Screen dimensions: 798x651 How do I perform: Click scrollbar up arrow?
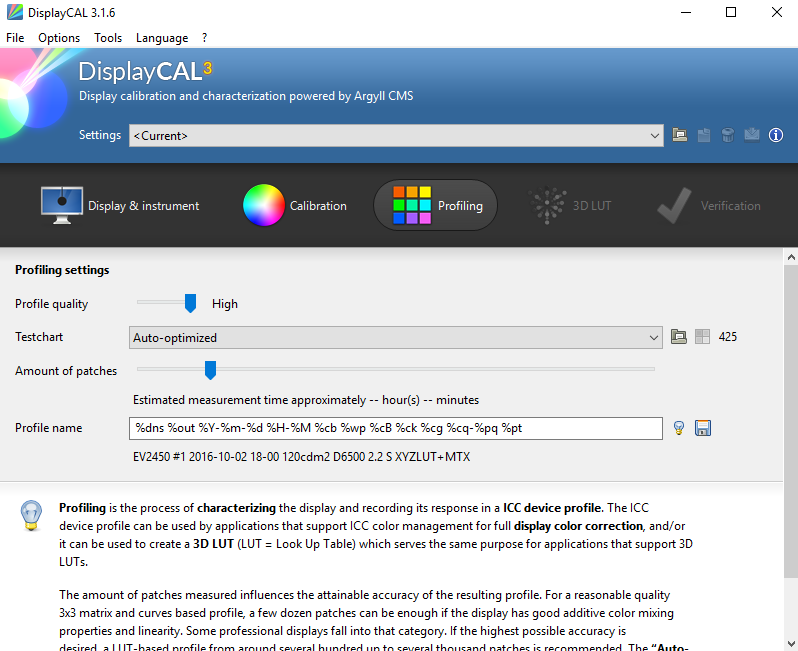791,257
